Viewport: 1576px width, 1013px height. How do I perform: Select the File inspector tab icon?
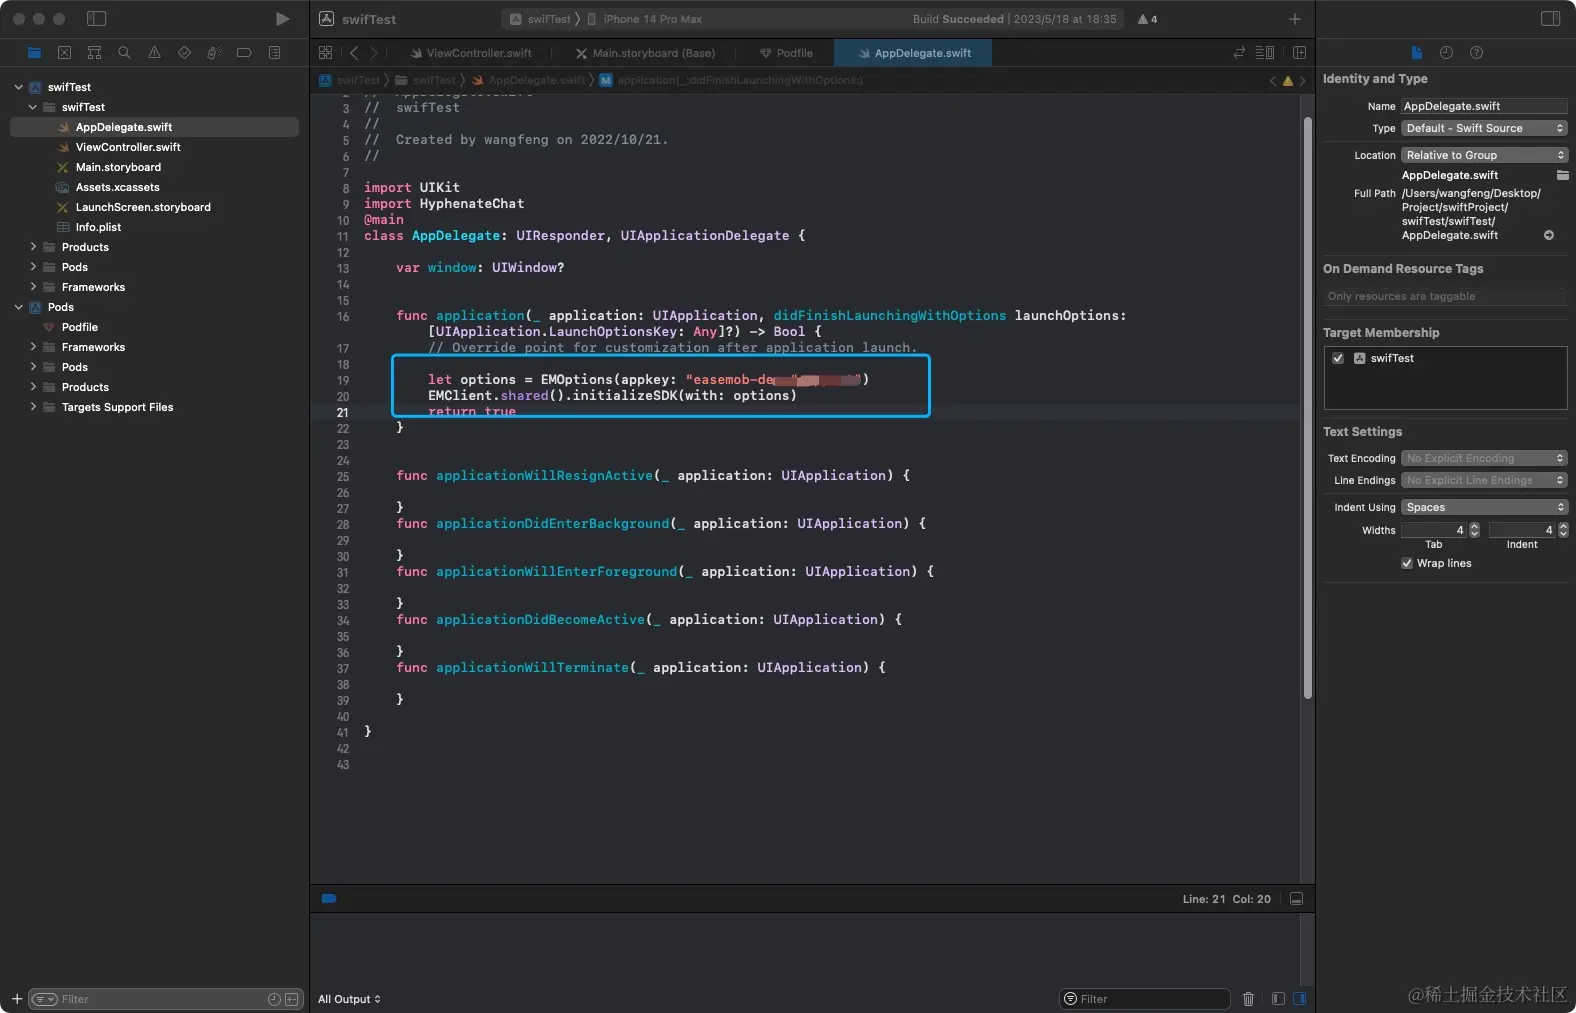pos(1417,53)
